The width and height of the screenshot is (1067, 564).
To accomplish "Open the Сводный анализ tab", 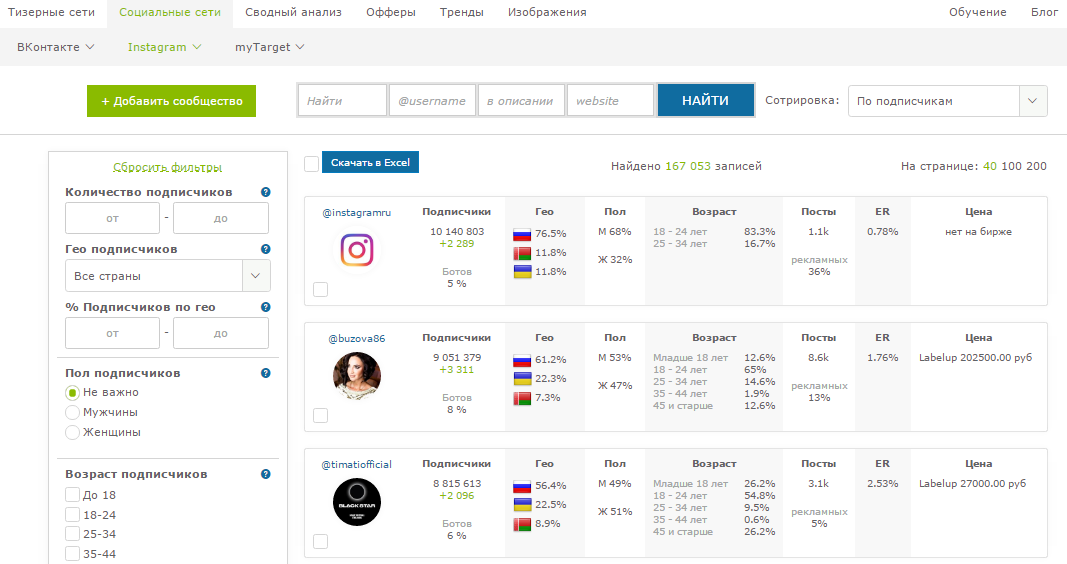I will [x=293, y=12].
